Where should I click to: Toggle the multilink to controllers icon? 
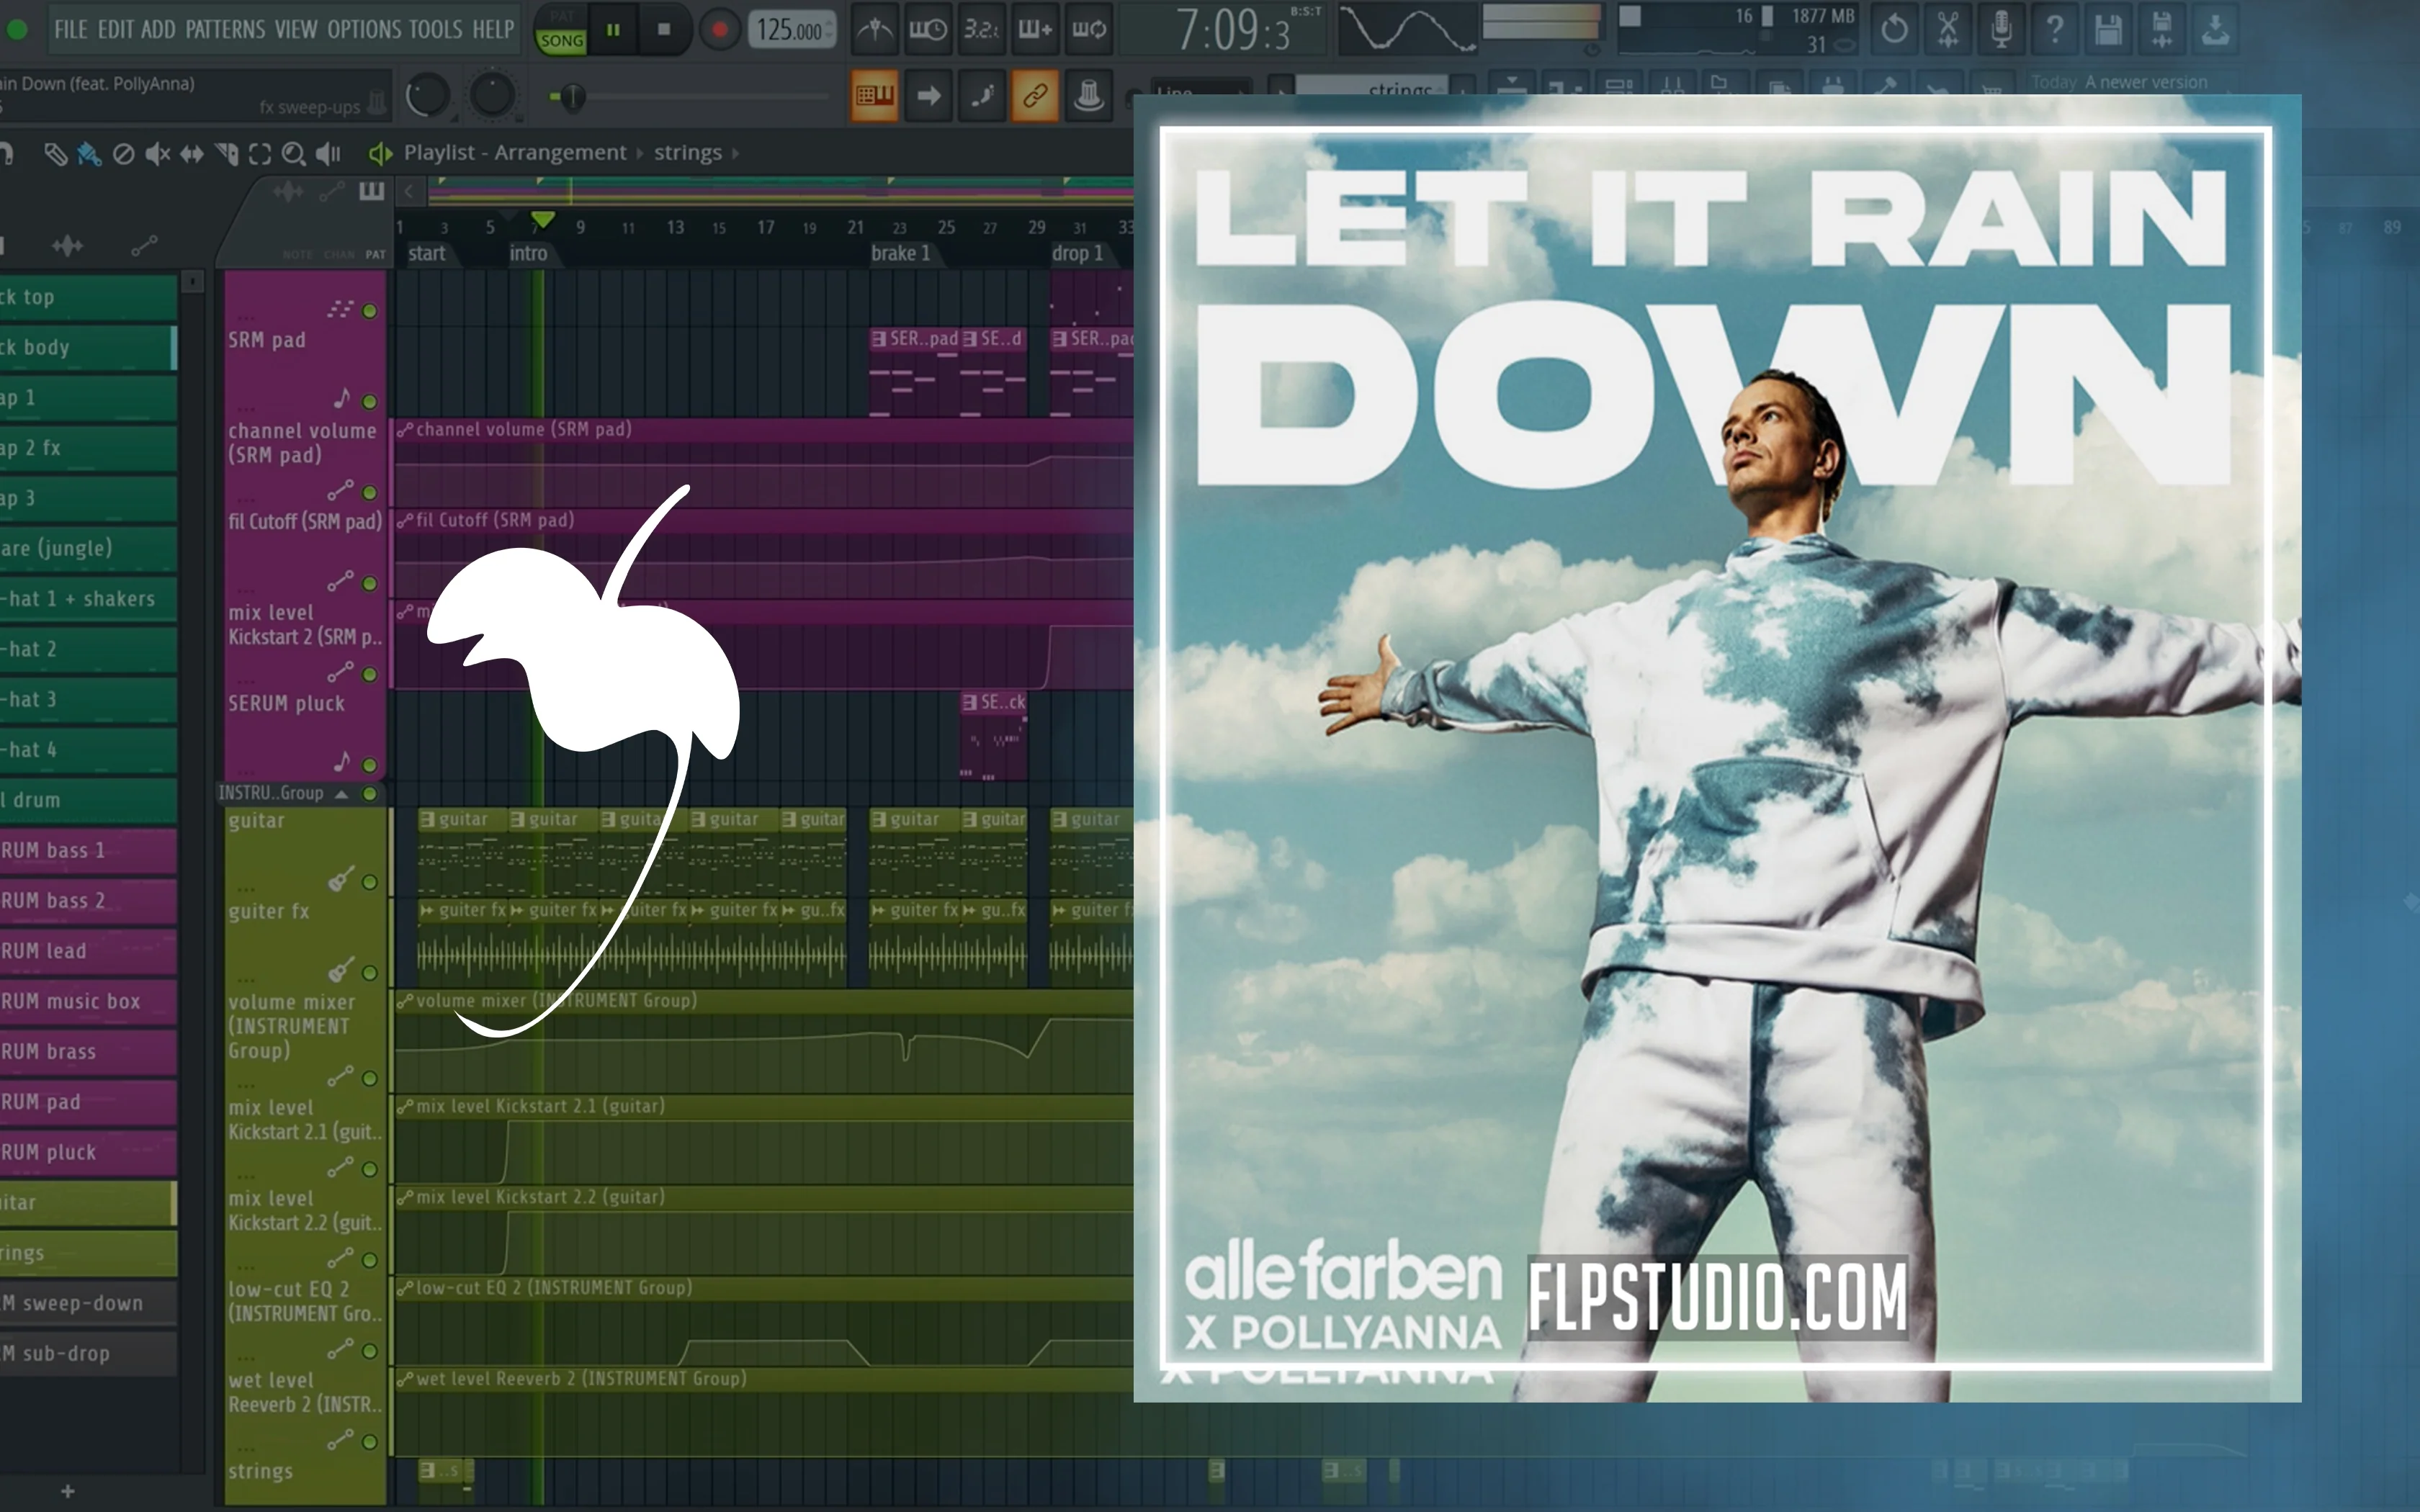[1035, 96]
